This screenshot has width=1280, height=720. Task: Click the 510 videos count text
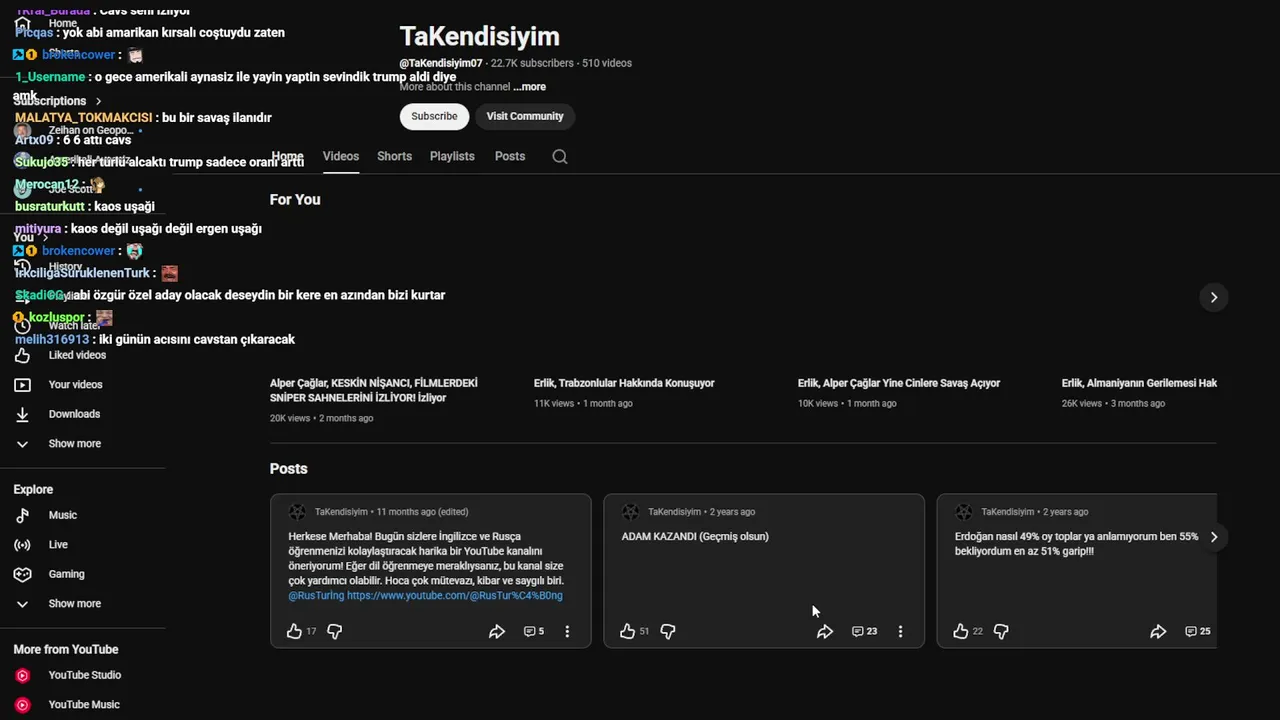tap(607, 63)
